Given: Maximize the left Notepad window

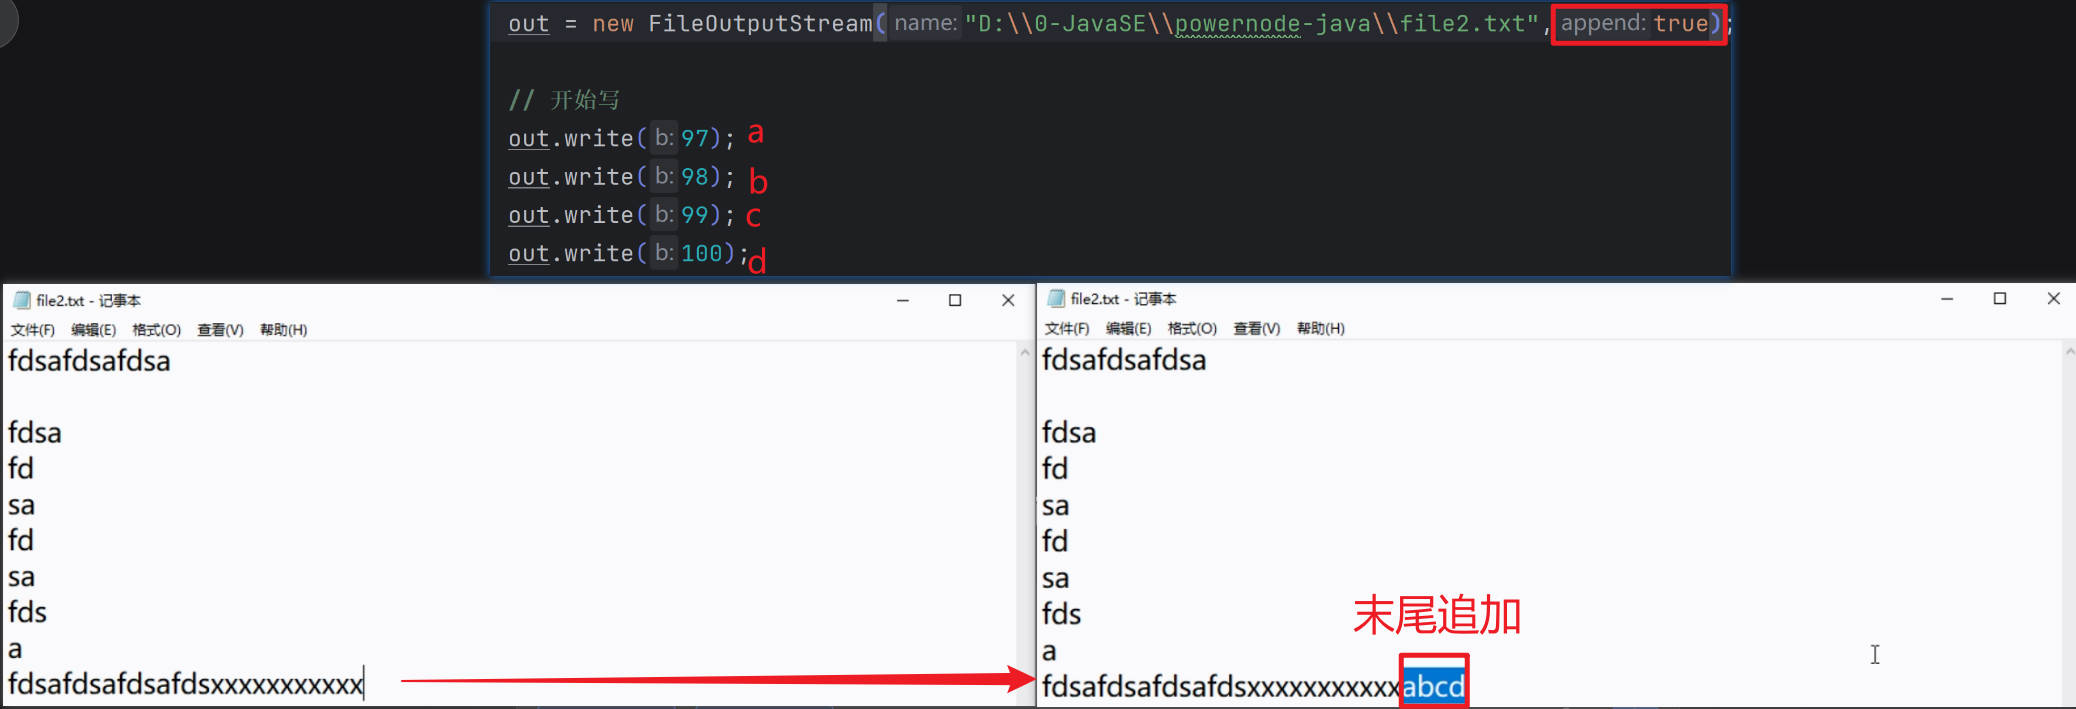Looking at the screenshot, I should [955, 300].
